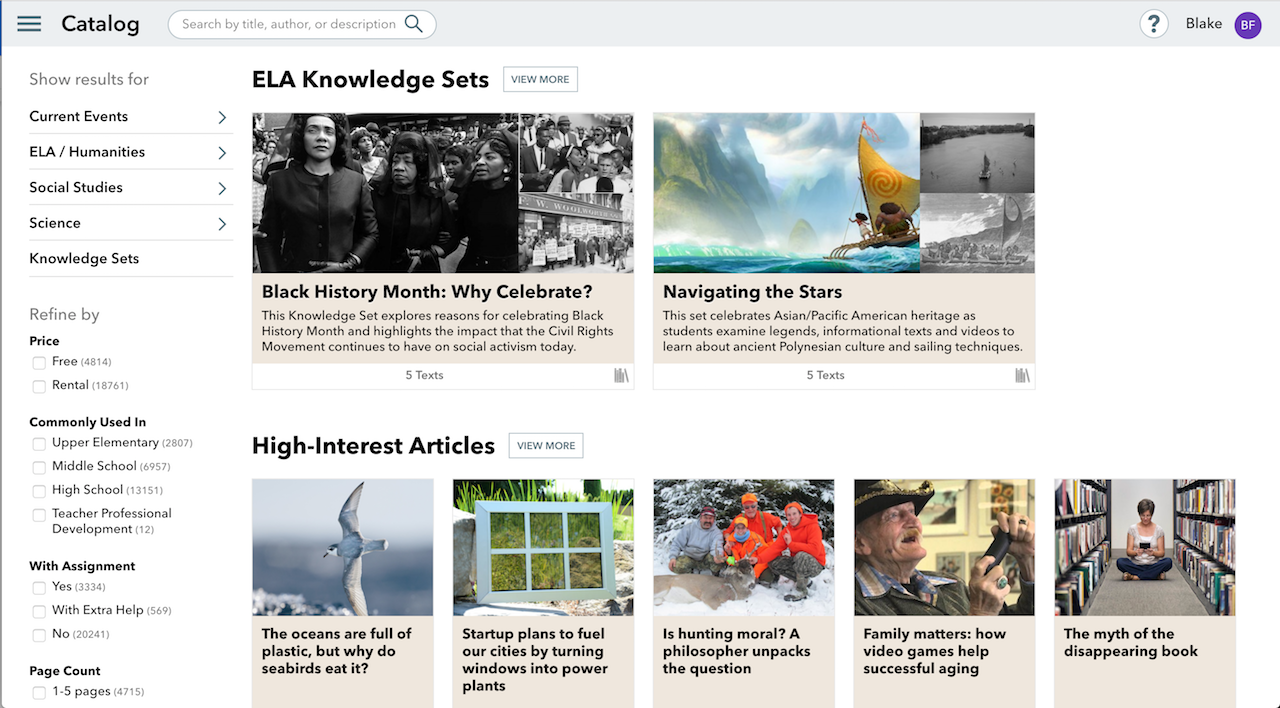Tick the With Extra Help checkbox
Image resolution: width=1280 pixels, height=708 pixels.
(39, 611)
